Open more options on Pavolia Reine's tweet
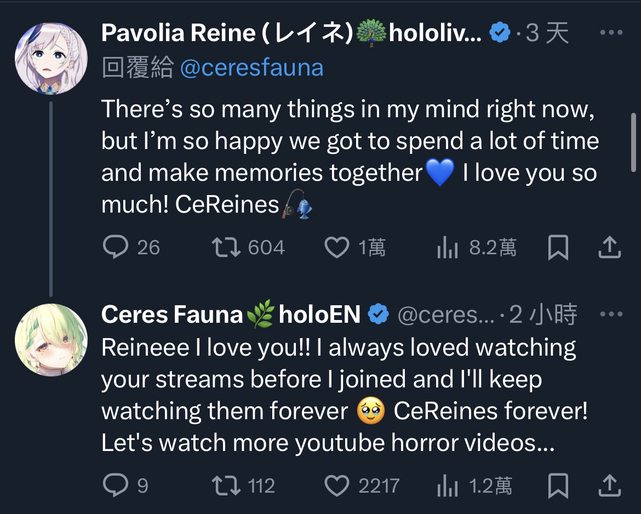Viewport: 641px width, 514px height. pyautogui.click(x=610, y=33)
